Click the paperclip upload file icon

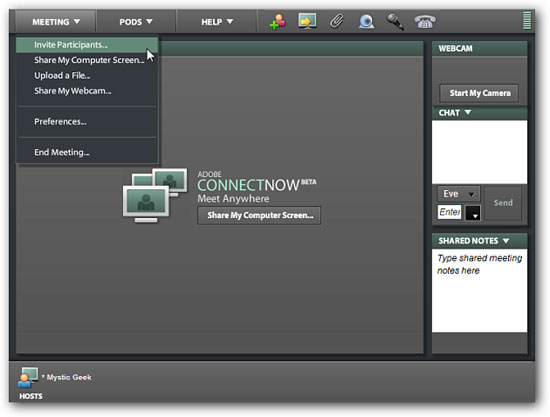click(x=336, y=21)
